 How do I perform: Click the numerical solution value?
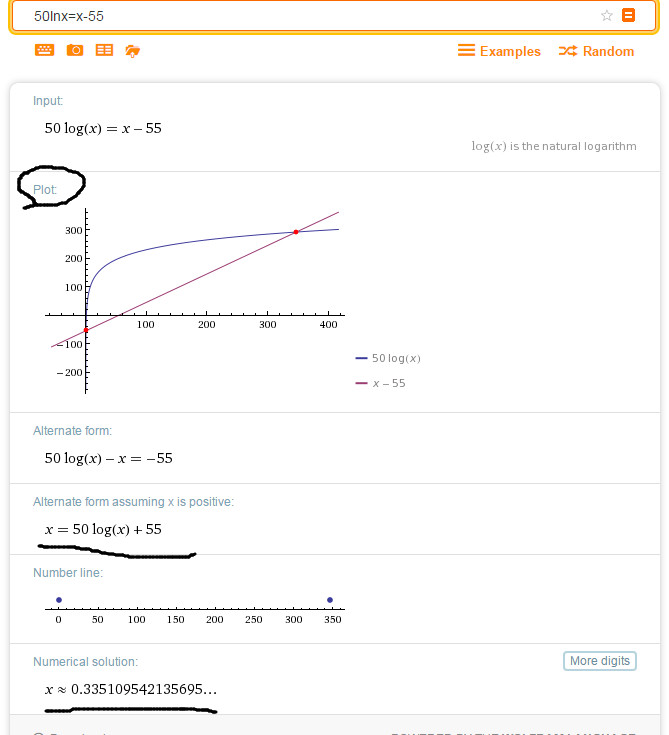131,689
